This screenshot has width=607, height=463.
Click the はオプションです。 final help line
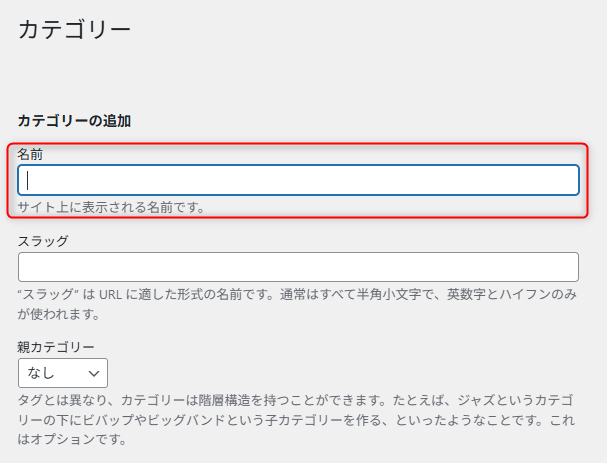click(72, 439)
